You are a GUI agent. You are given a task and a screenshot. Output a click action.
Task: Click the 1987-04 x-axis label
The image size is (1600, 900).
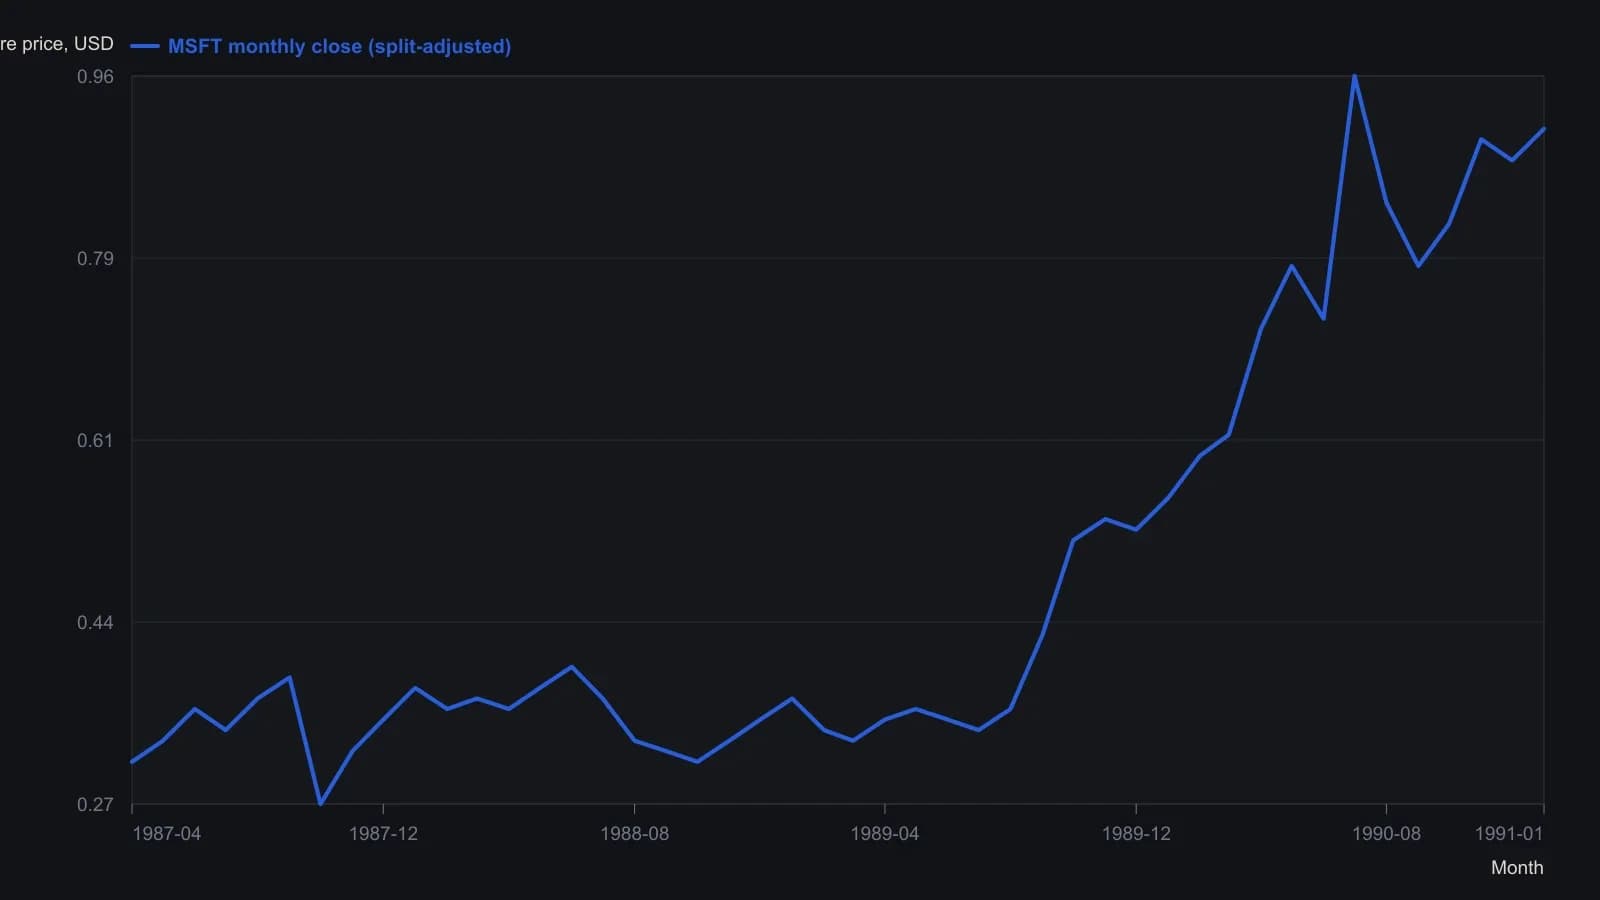[x=167, y=834]
